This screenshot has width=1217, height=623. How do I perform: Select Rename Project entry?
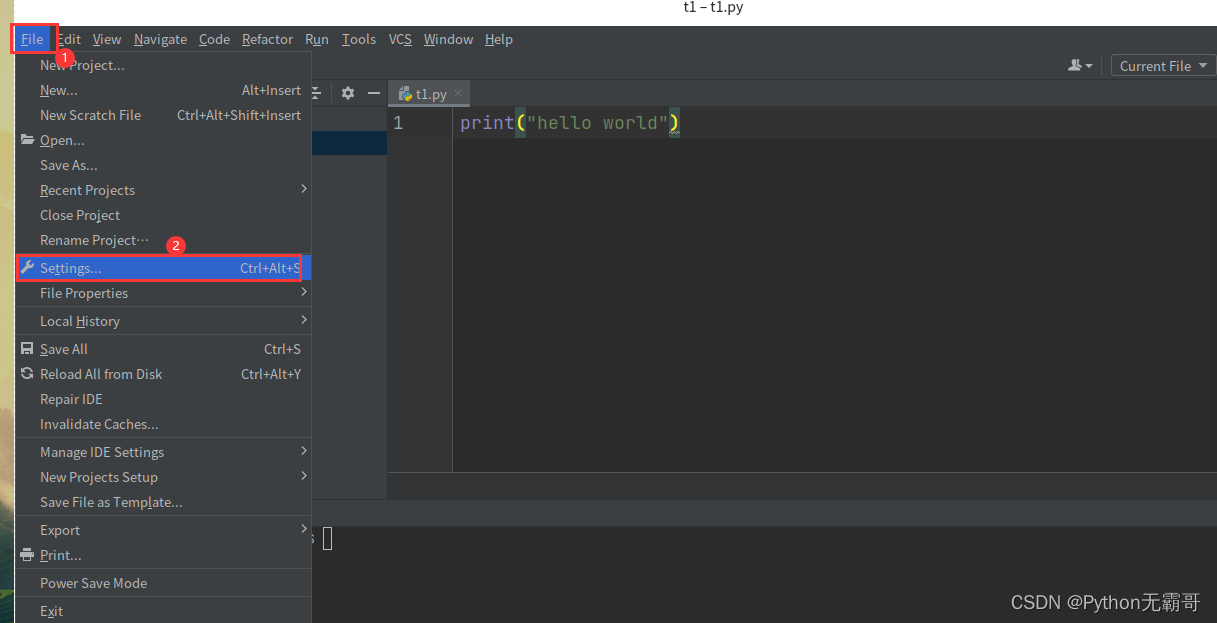(163, 240)
